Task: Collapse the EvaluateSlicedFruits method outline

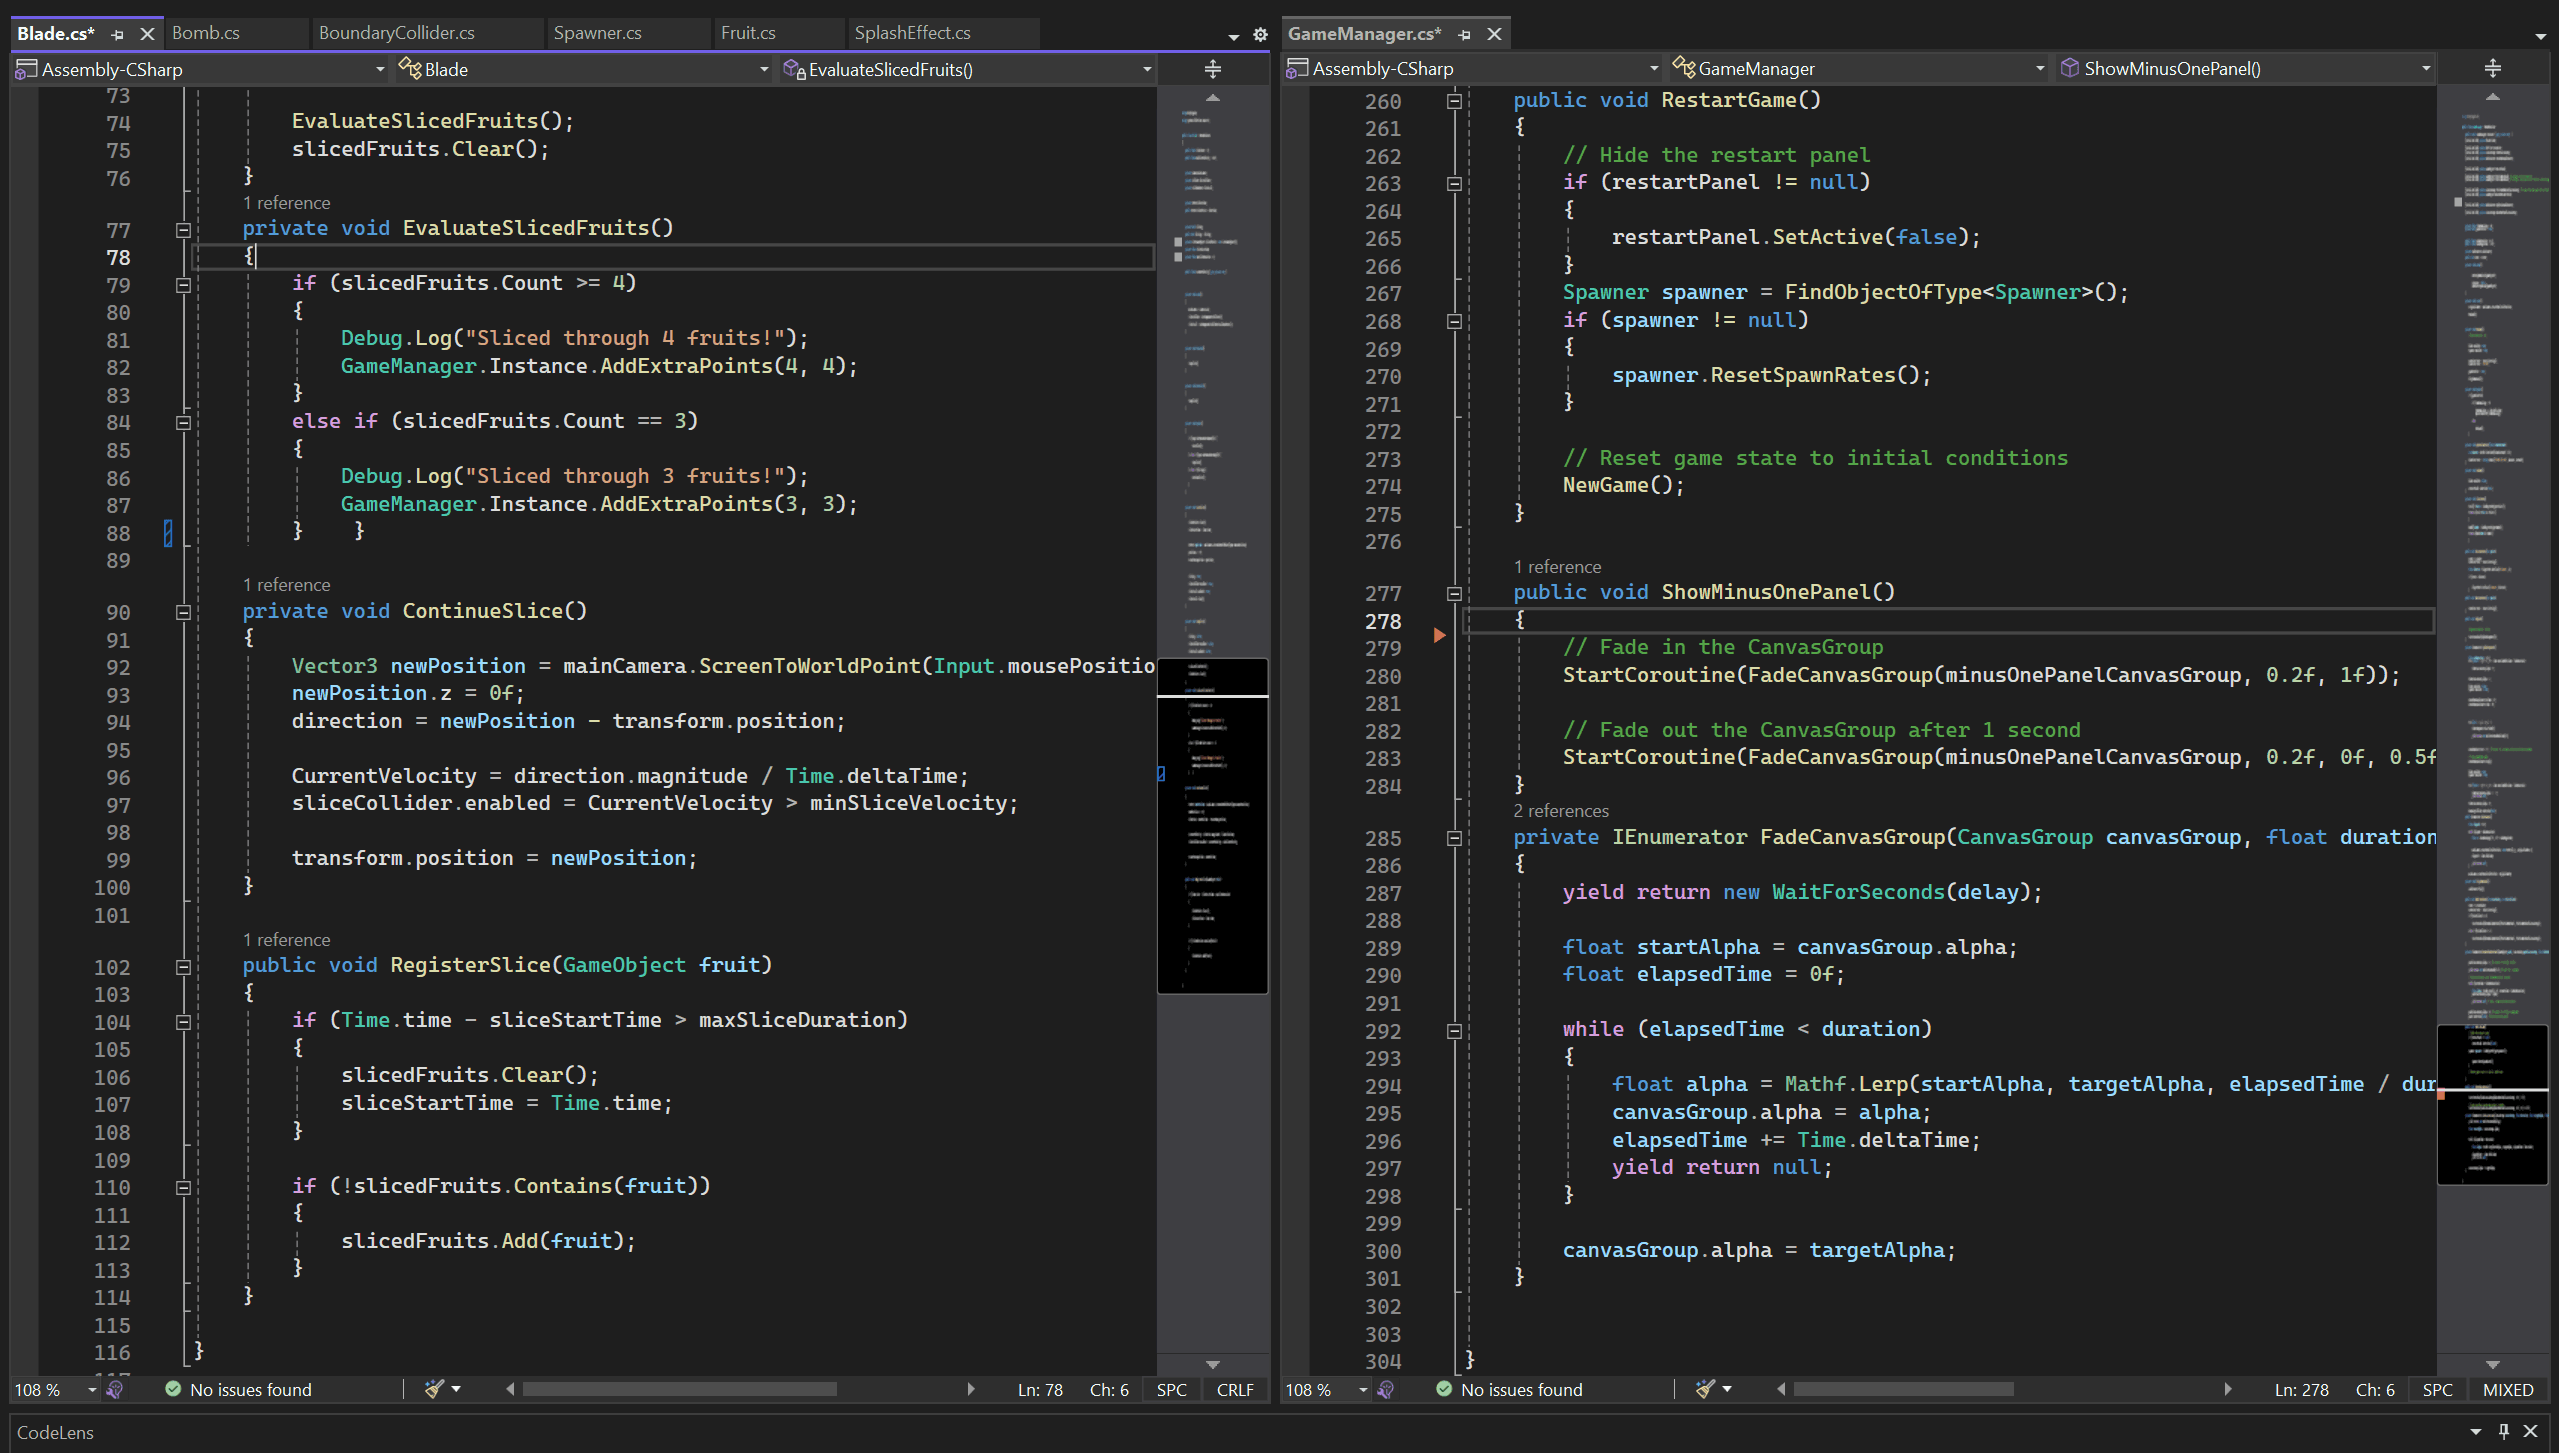Action: point(183,230)
